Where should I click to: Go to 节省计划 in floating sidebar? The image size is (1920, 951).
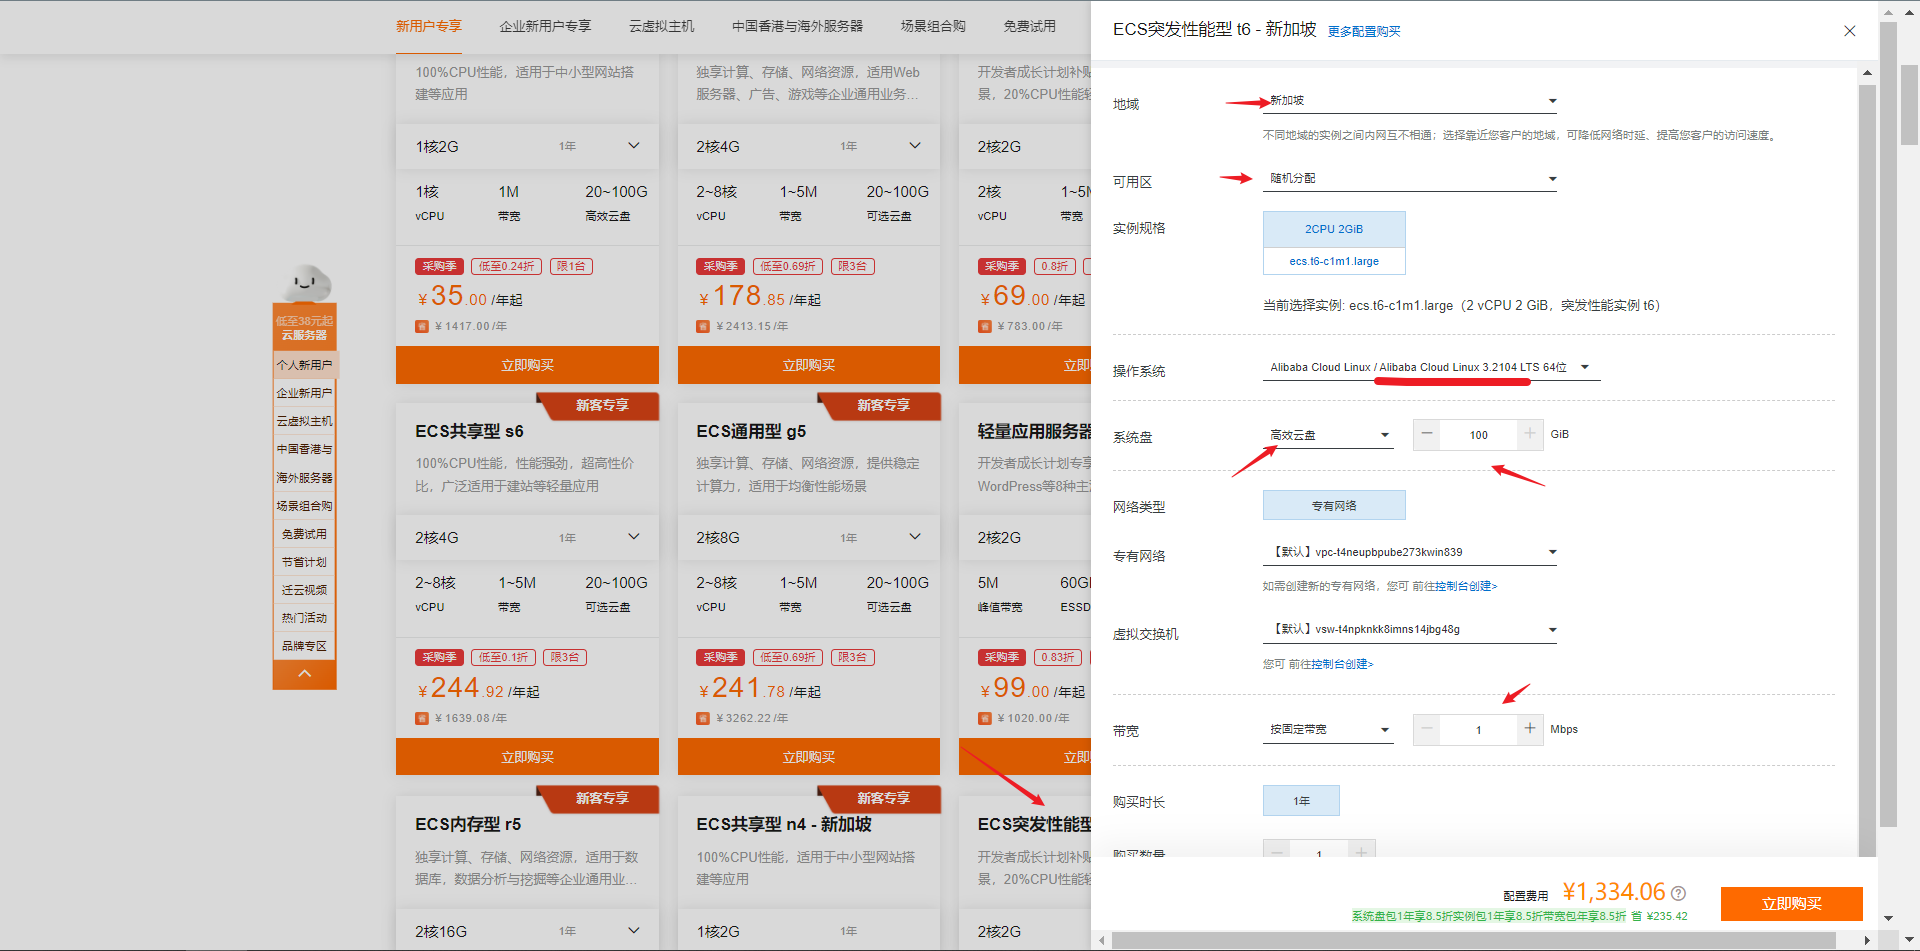click(304, 562)
